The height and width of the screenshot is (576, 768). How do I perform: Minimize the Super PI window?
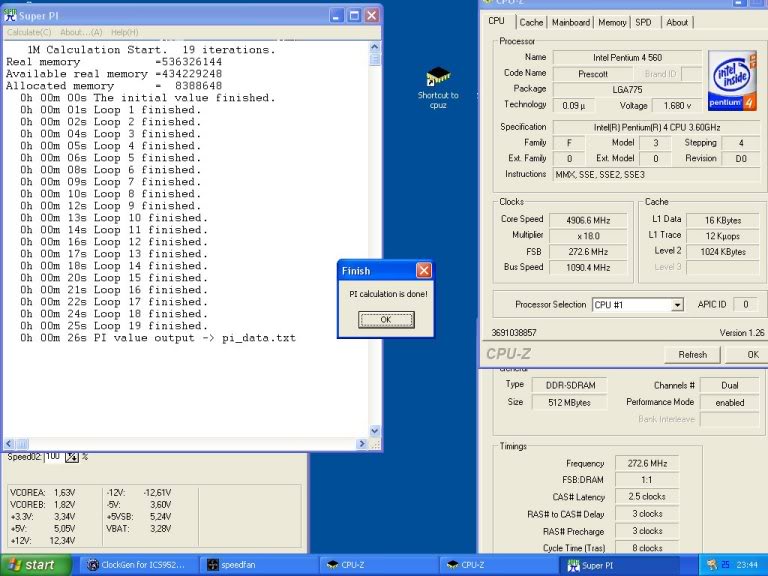tap(336, 16)
